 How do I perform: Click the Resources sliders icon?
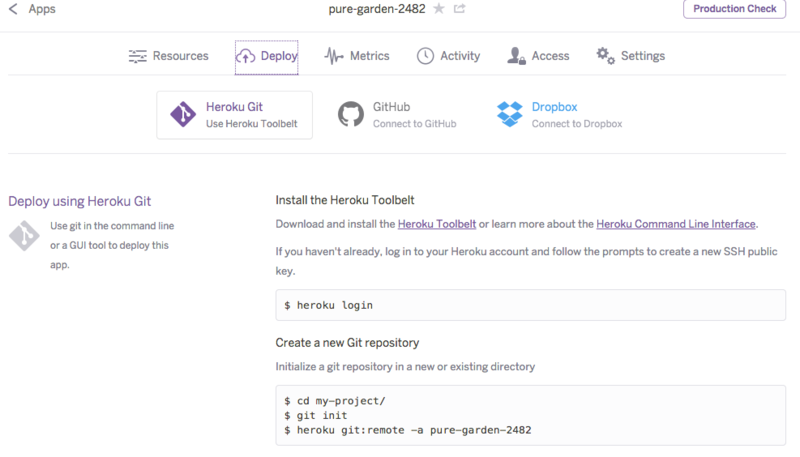(x=137, y=56)
